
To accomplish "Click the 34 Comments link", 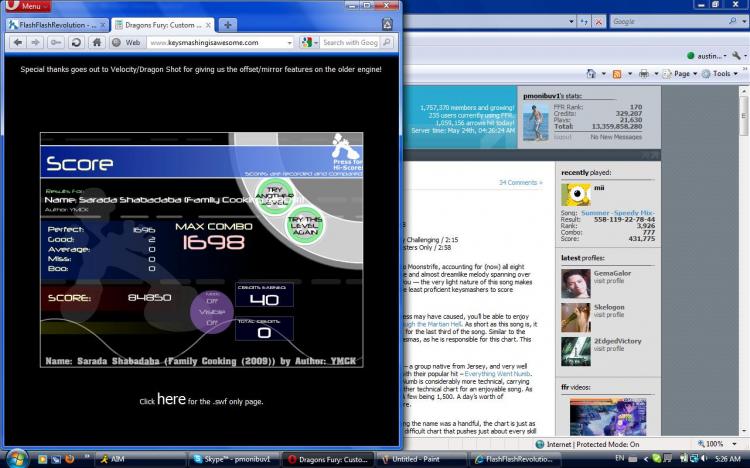I will (520, 182).
